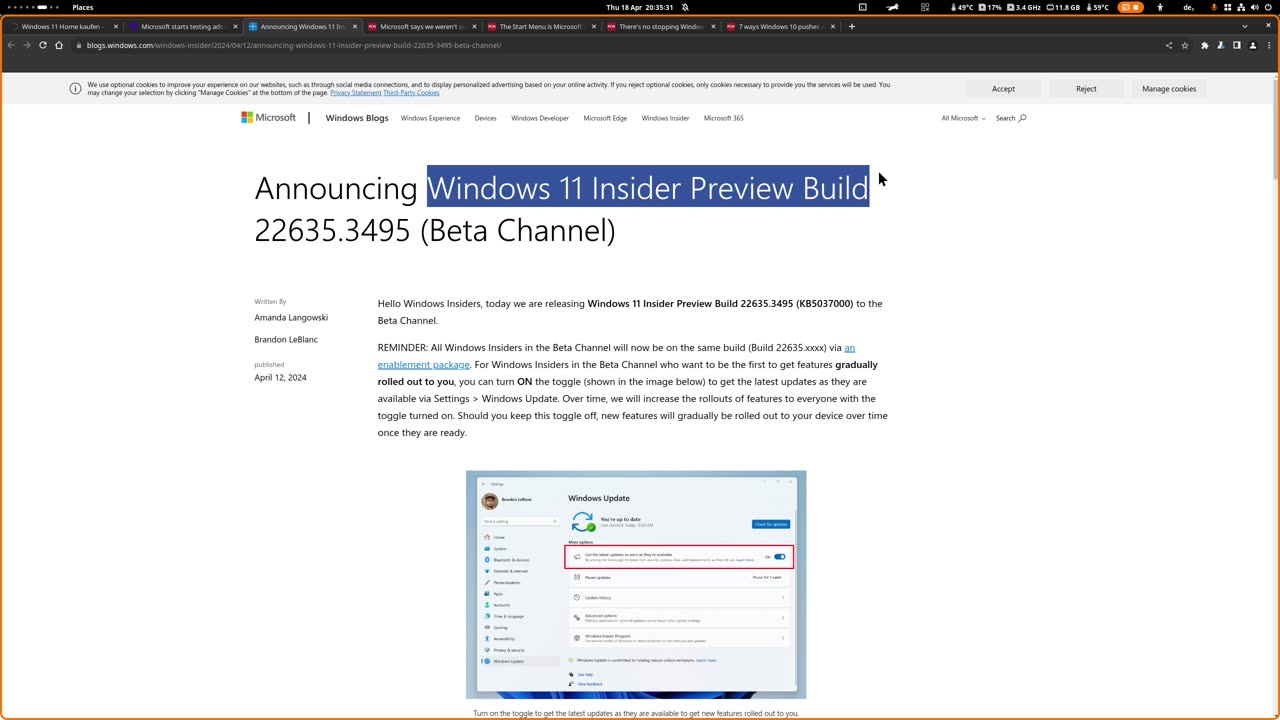The width and height of the screenshot is (1280, 720).
Task: Open the browser home page icon
Action: point(59,45)
